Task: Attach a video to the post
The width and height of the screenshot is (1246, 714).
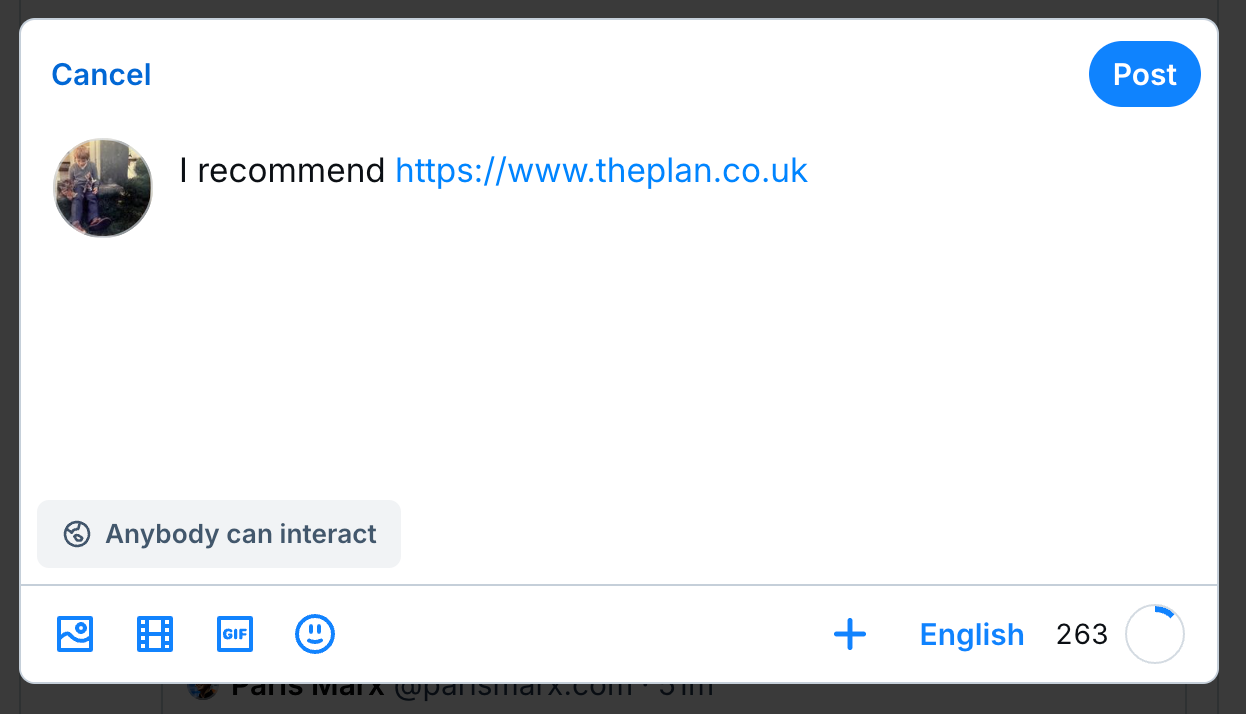Action: pos(155,634)
